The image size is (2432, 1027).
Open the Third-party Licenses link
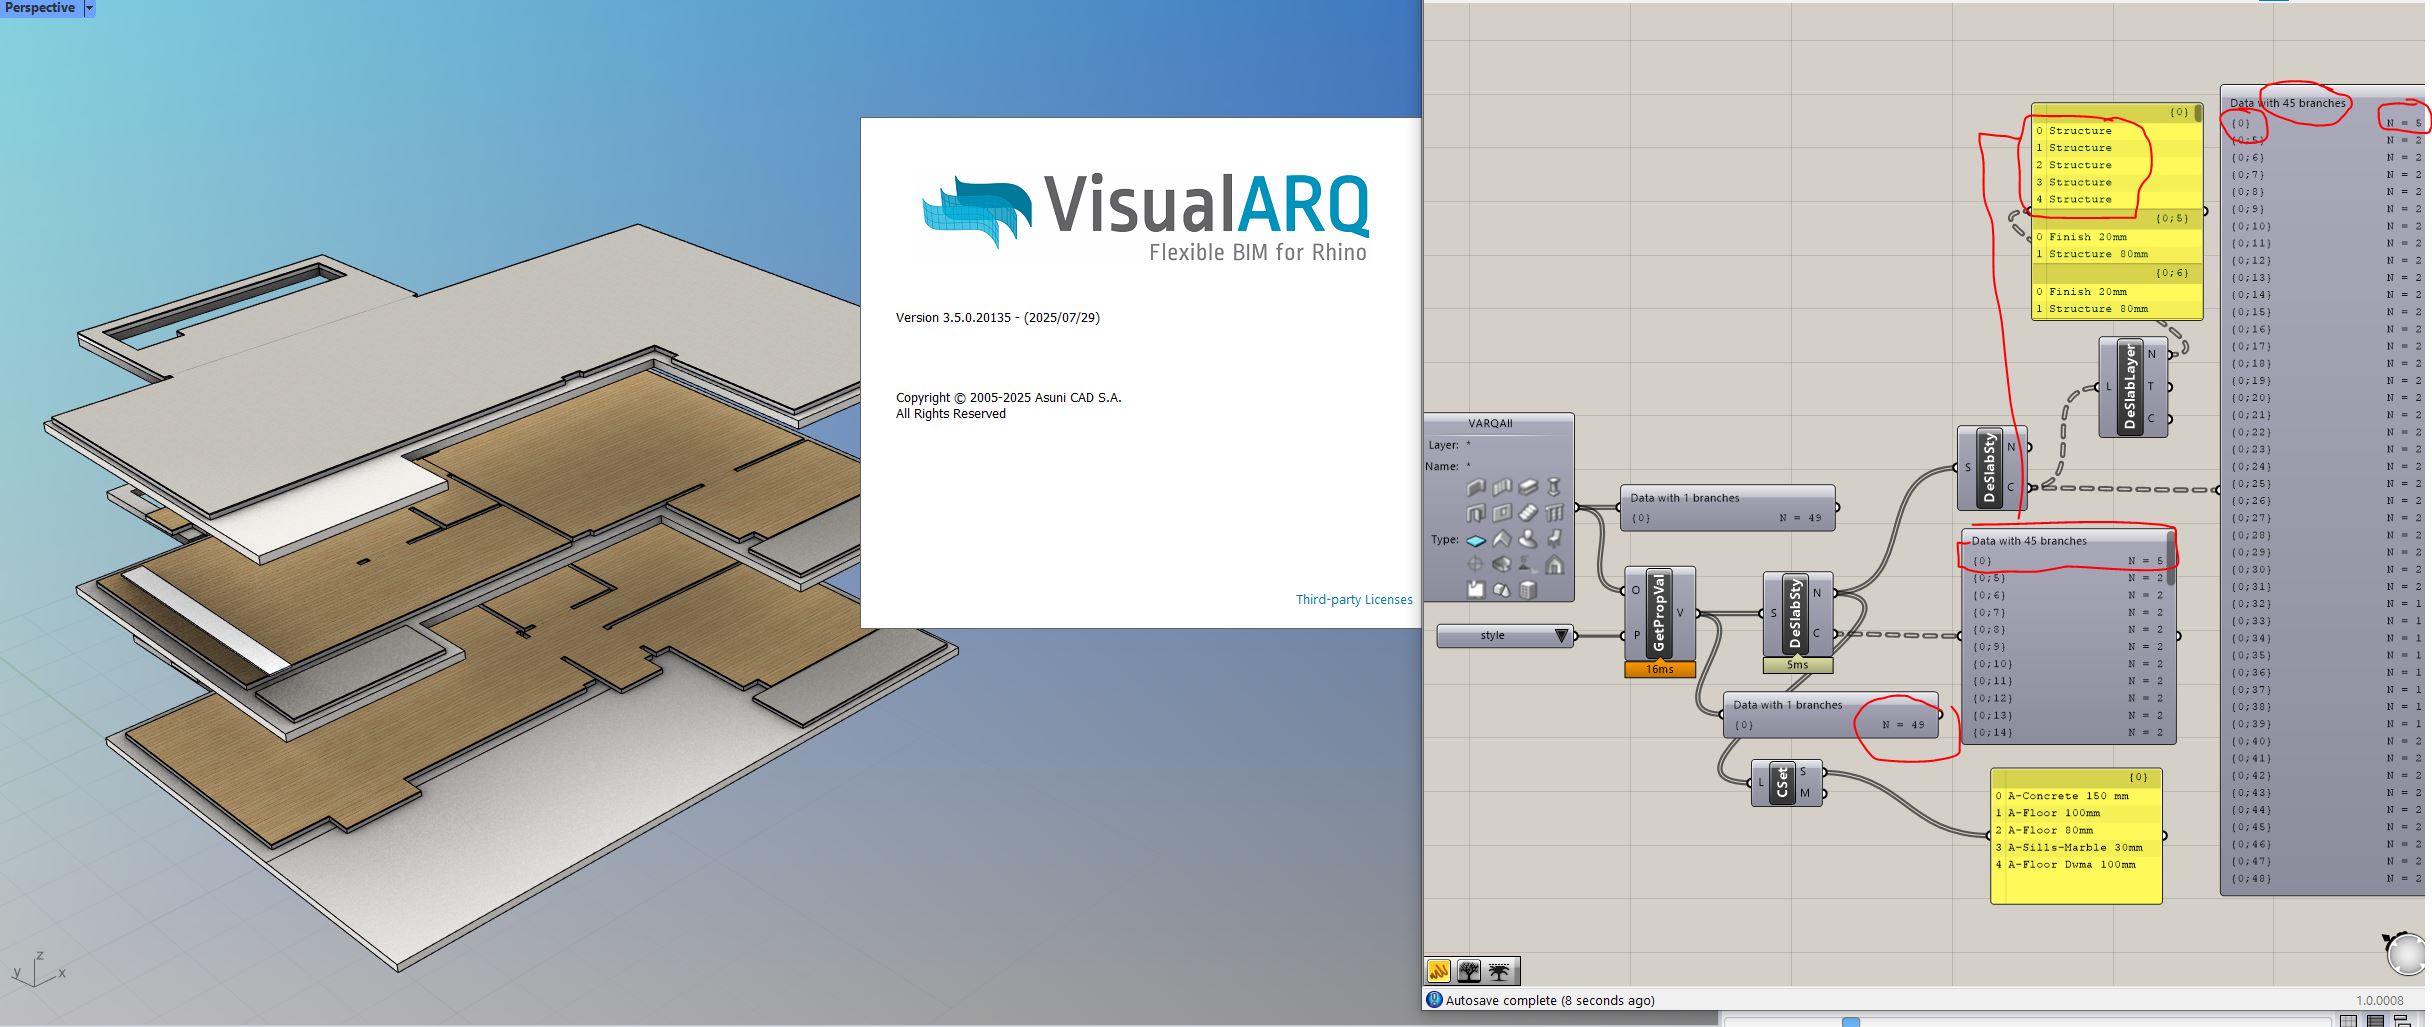pos(1354,600)
